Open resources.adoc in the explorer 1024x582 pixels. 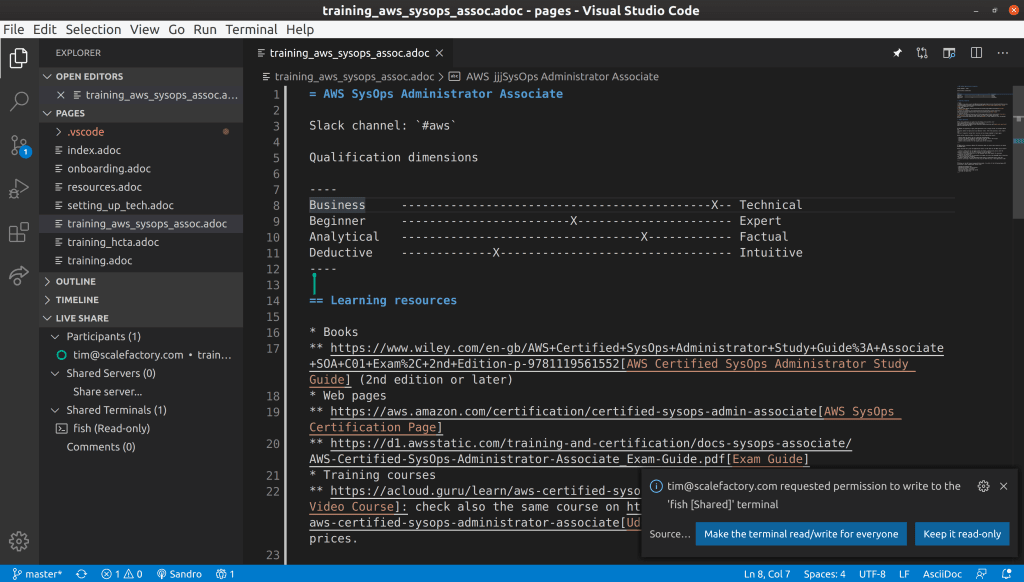coord(141,187)
